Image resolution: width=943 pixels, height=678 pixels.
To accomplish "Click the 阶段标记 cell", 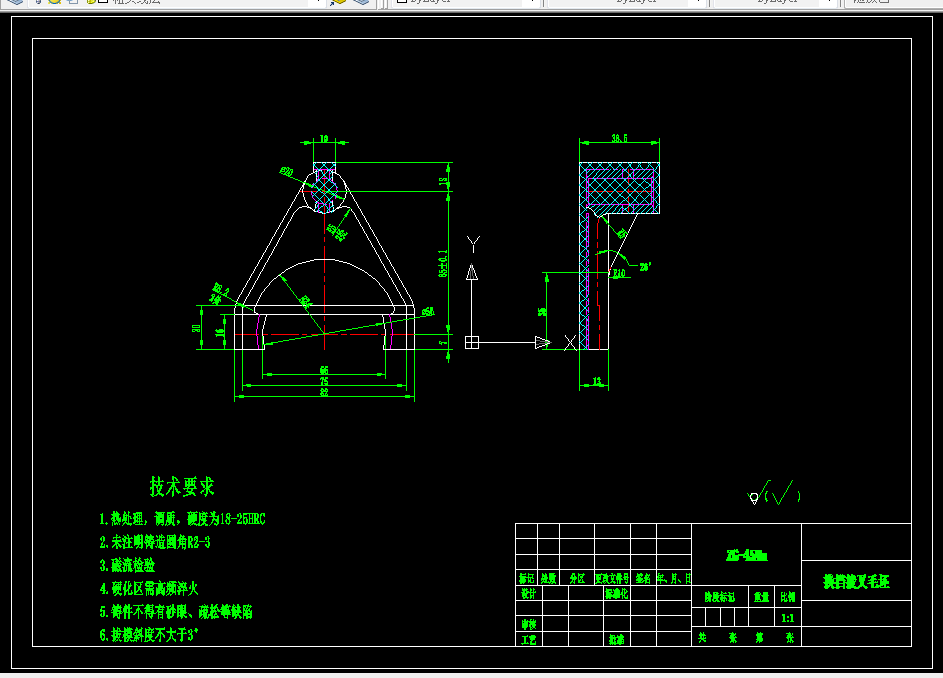I will tap(720, 597).
